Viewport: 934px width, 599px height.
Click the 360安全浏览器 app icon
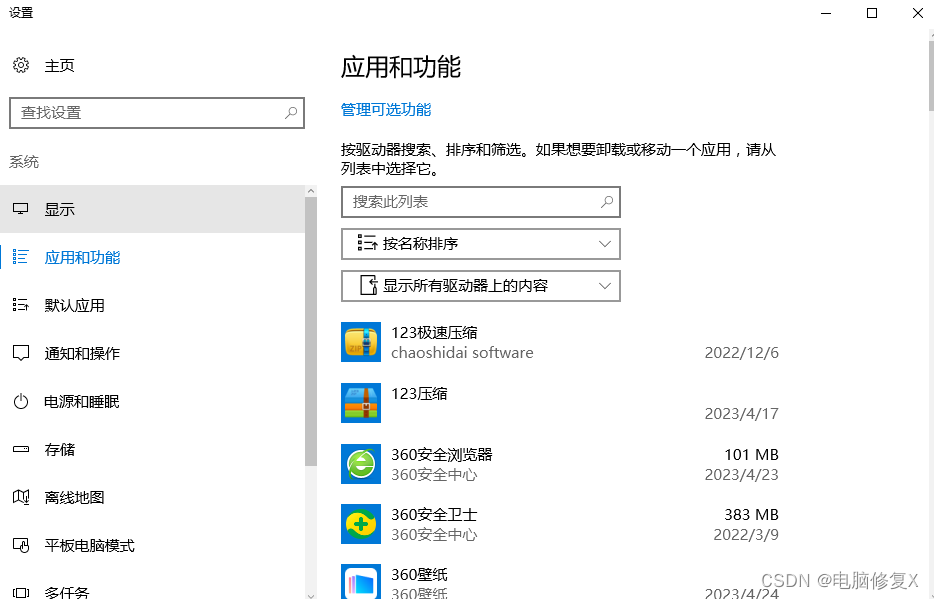point(361,464)
